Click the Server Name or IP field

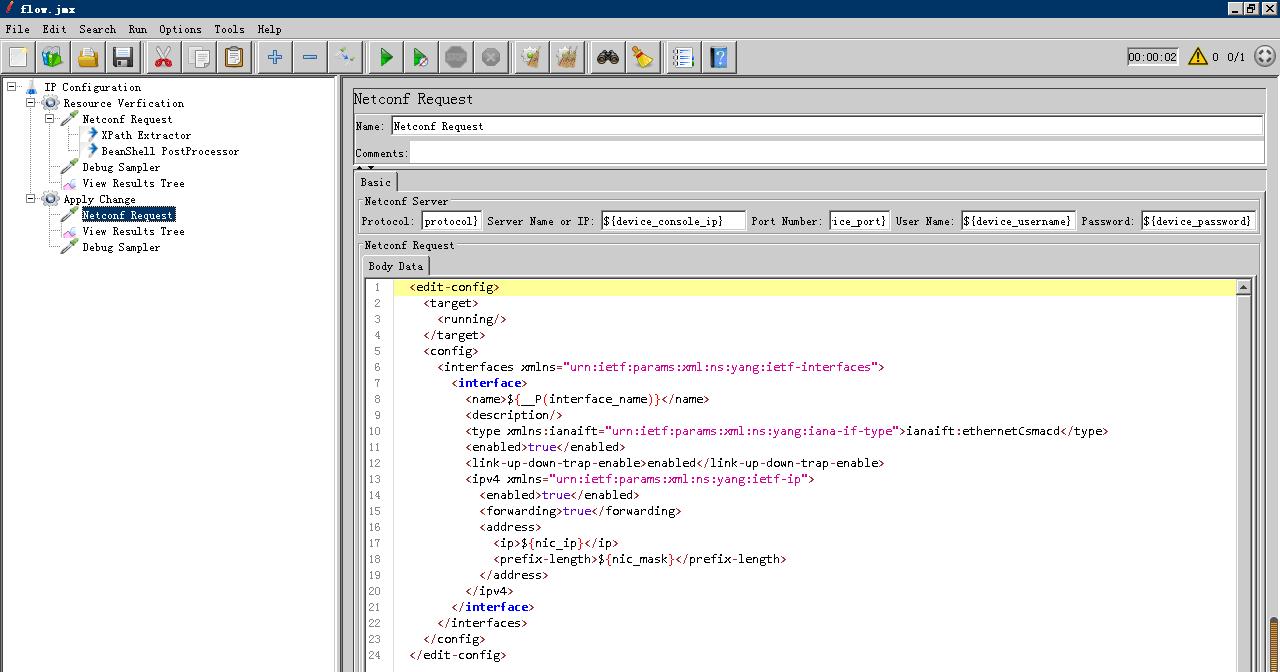click(x=673, y=221)
